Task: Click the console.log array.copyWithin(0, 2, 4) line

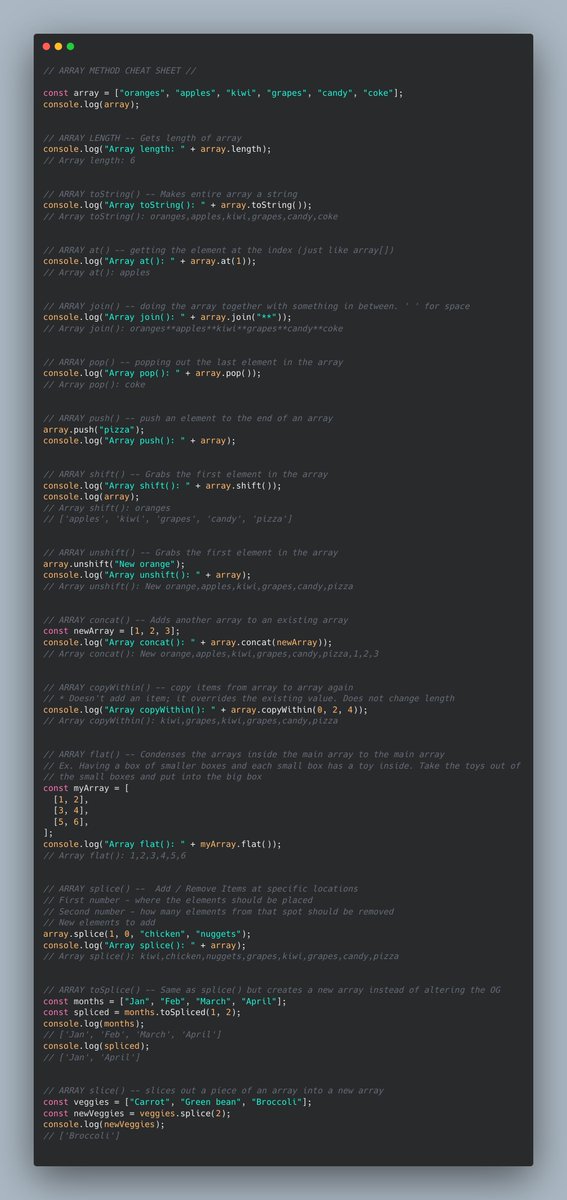Action: tap(205, 709)
